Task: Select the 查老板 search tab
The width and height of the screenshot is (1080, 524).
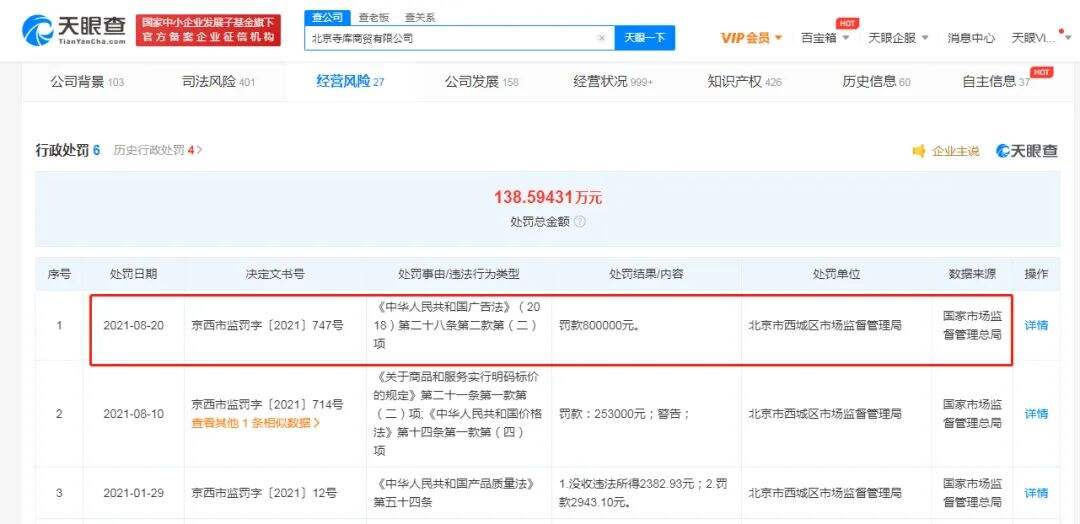Action: point(373,18)
